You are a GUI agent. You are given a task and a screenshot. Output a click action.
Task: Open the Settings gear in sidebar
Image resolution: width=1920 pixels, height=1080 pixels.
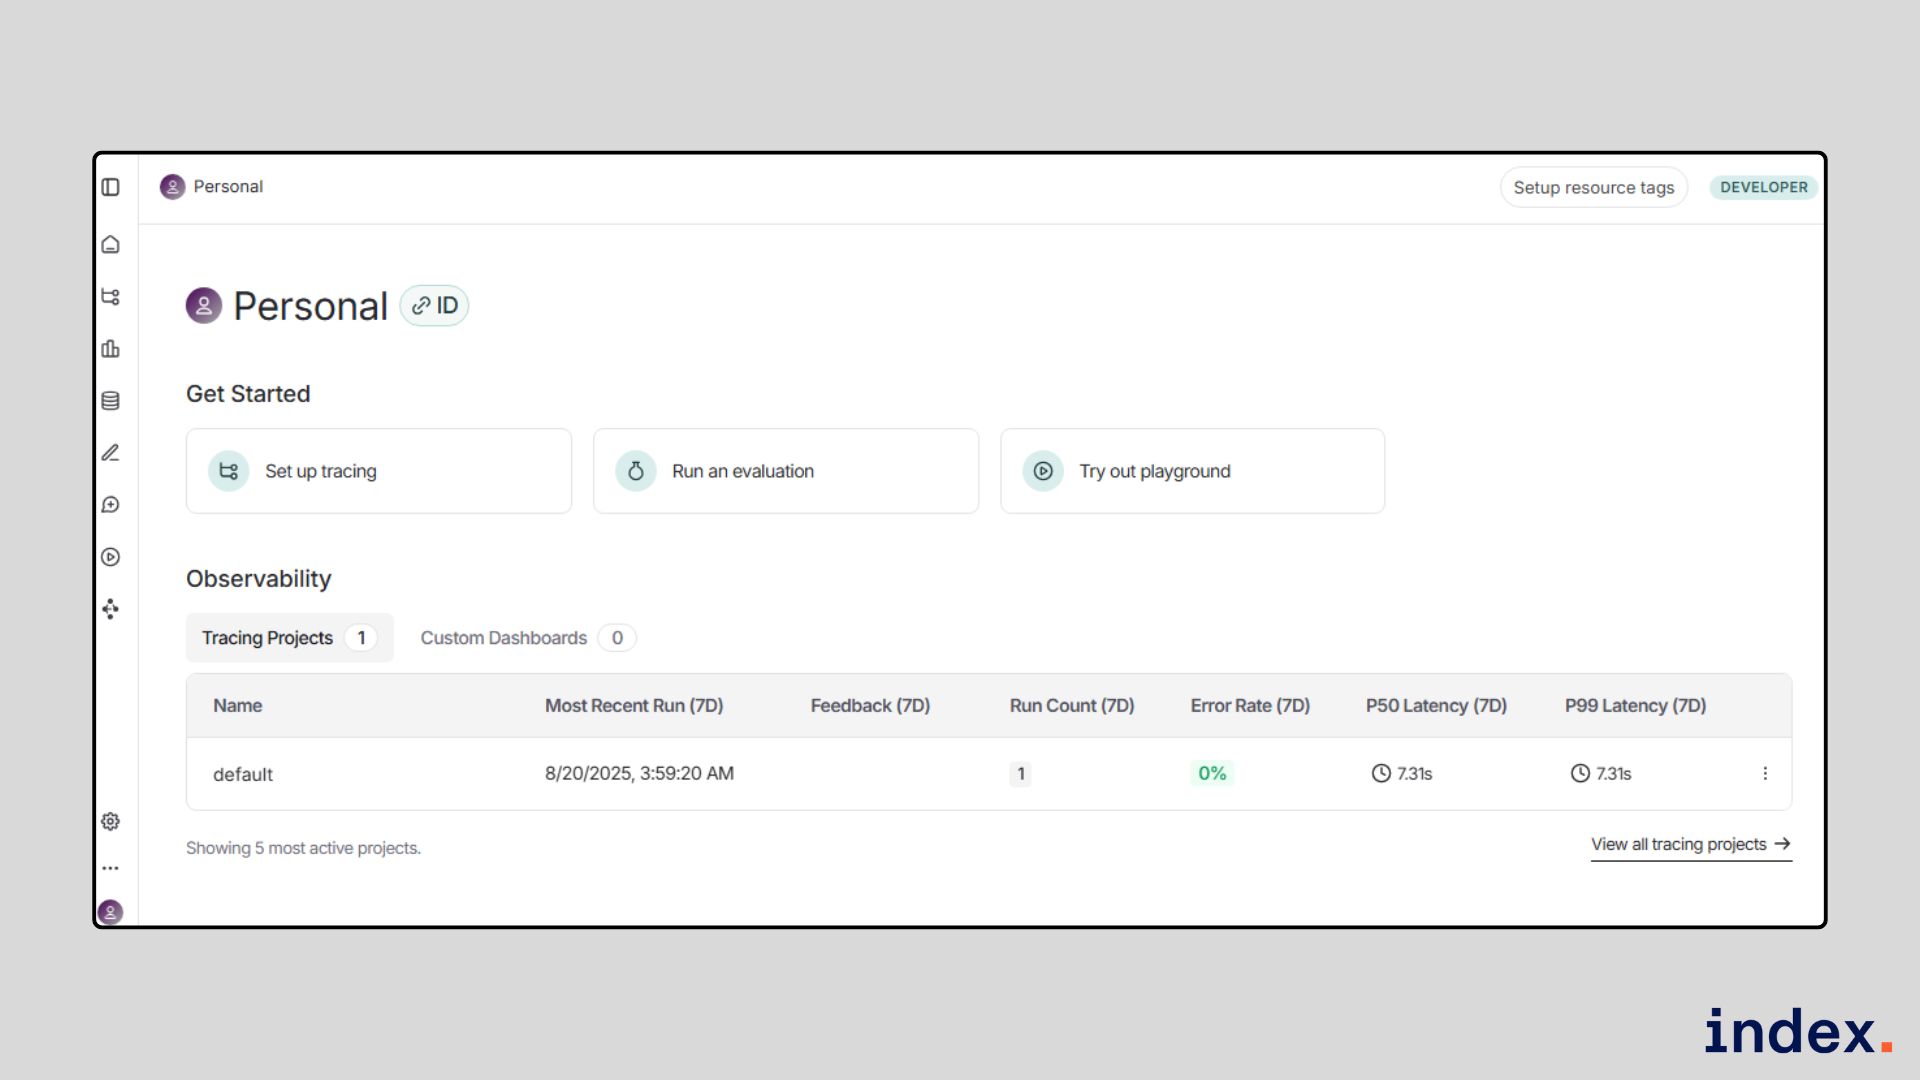[x=111, y=821]
